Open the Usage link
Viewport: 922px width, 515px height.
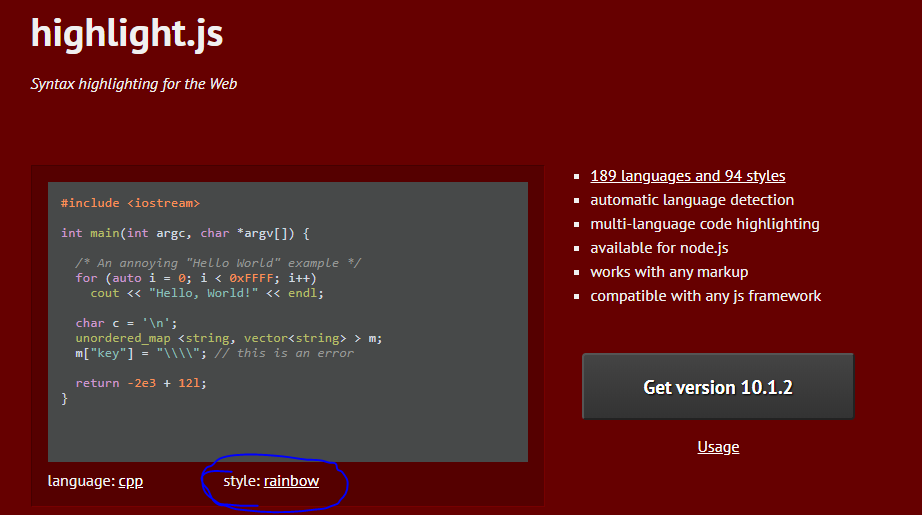[718, 447]
